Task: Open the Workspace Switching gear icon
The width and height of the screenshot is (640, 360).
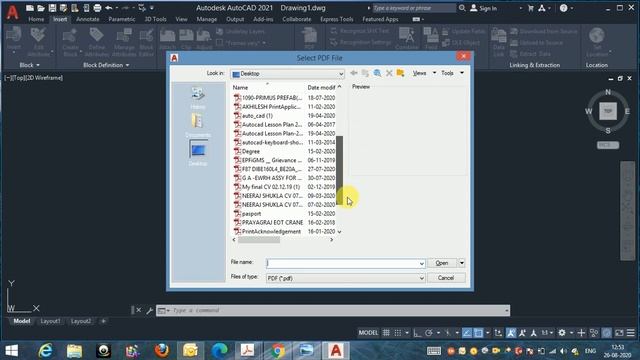Action: pyautogui.click(x=562, y=333)
